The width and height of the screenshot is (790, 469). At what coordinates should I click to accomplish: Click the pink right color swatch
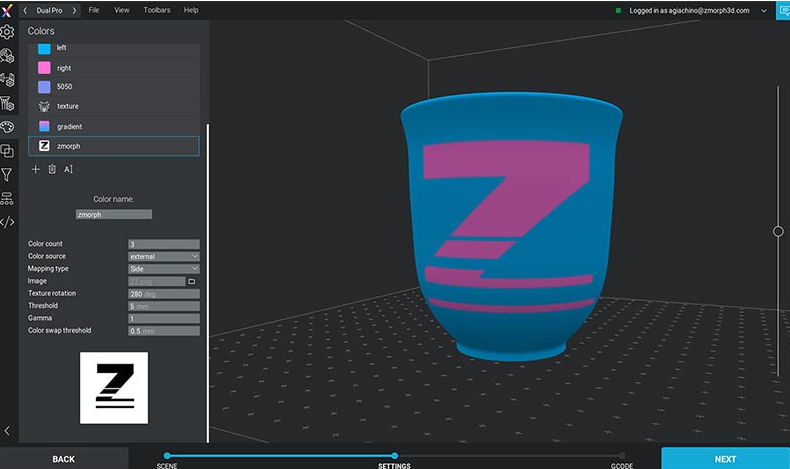pyautogui.click(x=44, y=68)
